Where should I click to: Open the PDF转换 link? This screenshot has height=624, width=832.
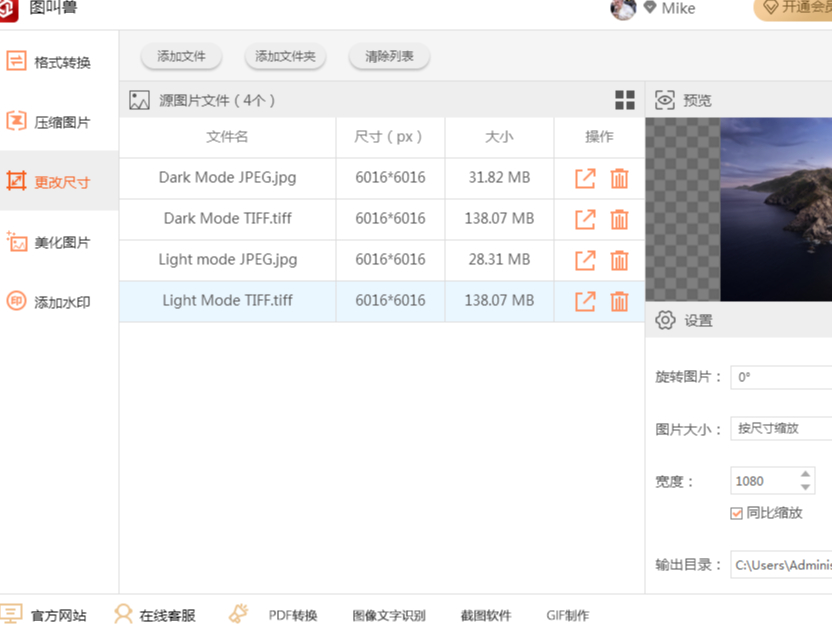[293, 616]
